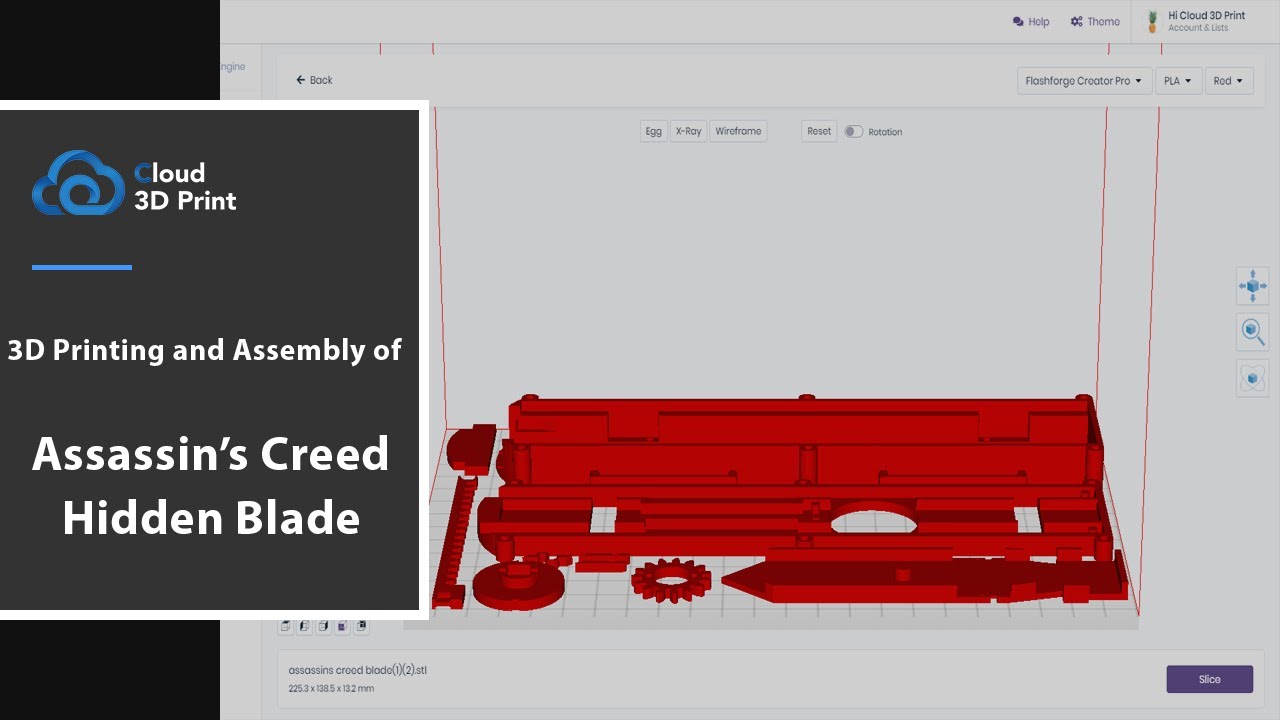Toggle the Rotation switch

coord(853,131)
